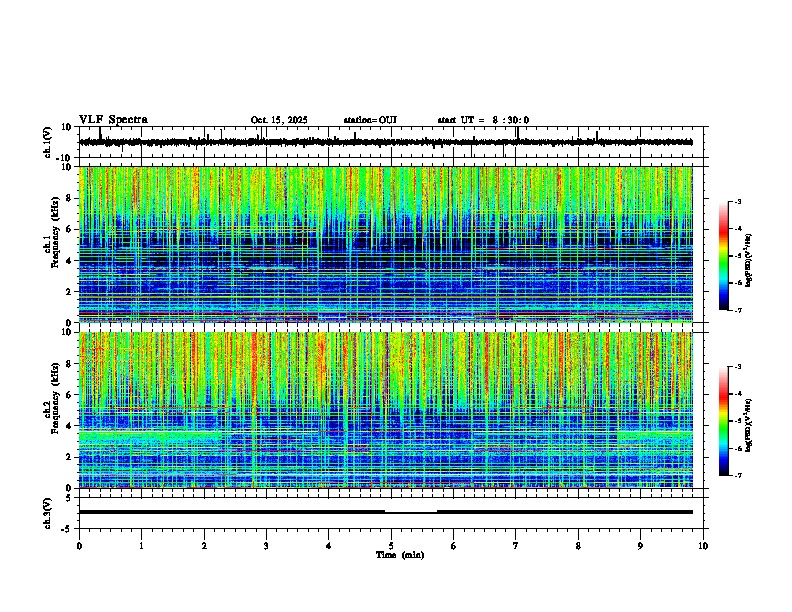Click the color scale bar beside ch.2 spectrogram
Screen dimensions: 792x612
click(x=724, y=421)
